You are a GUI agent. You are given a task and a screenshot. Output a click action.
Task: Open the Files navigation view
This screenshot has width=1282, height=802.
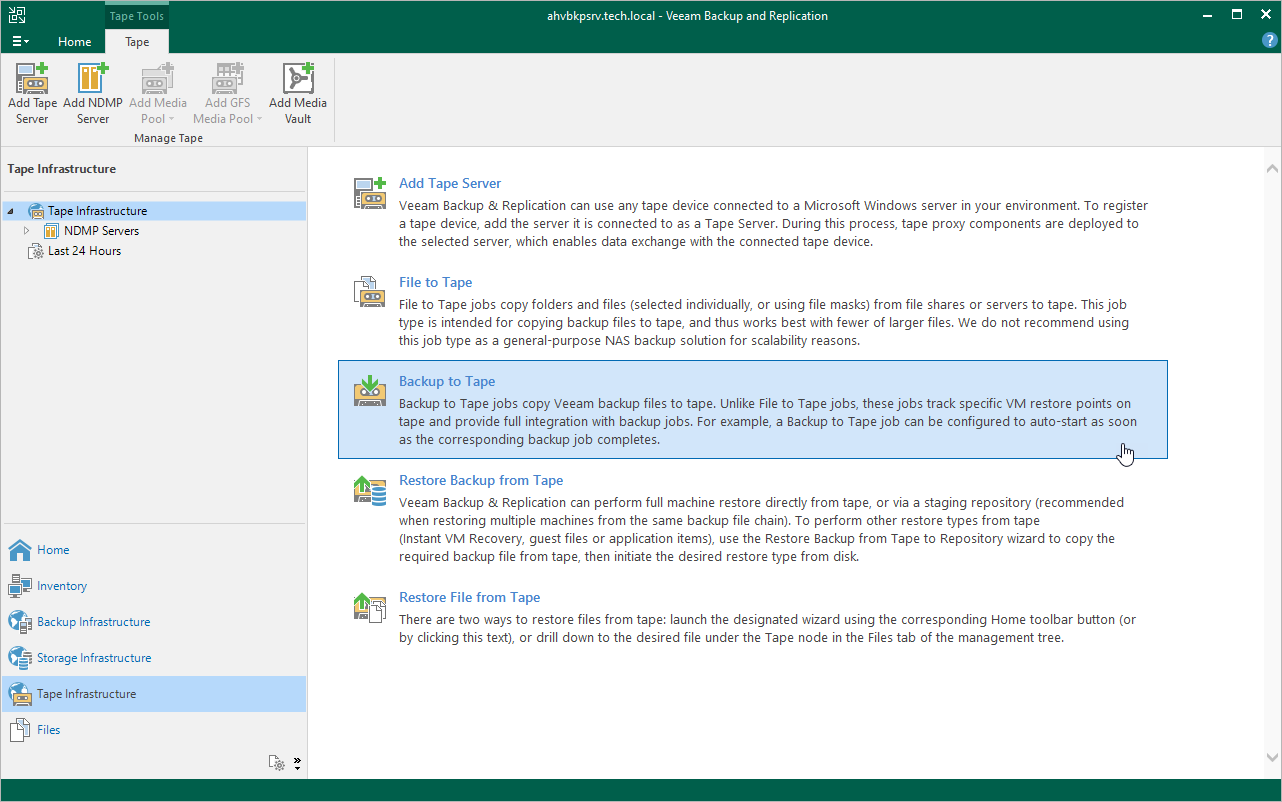[x=153, y=730]
